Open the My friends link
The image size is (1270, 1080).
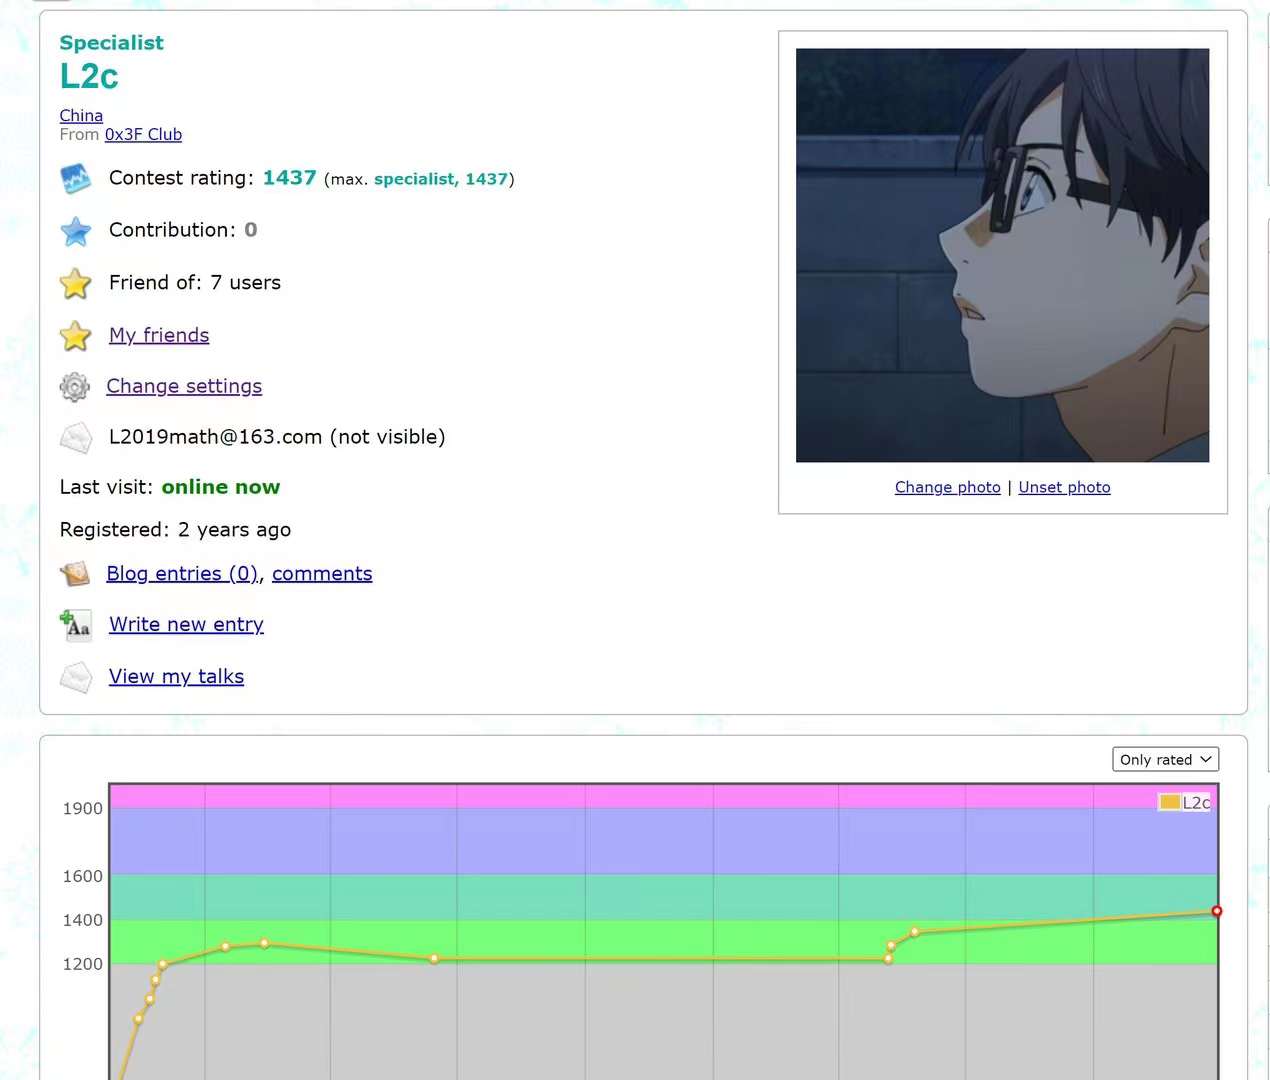159,336
